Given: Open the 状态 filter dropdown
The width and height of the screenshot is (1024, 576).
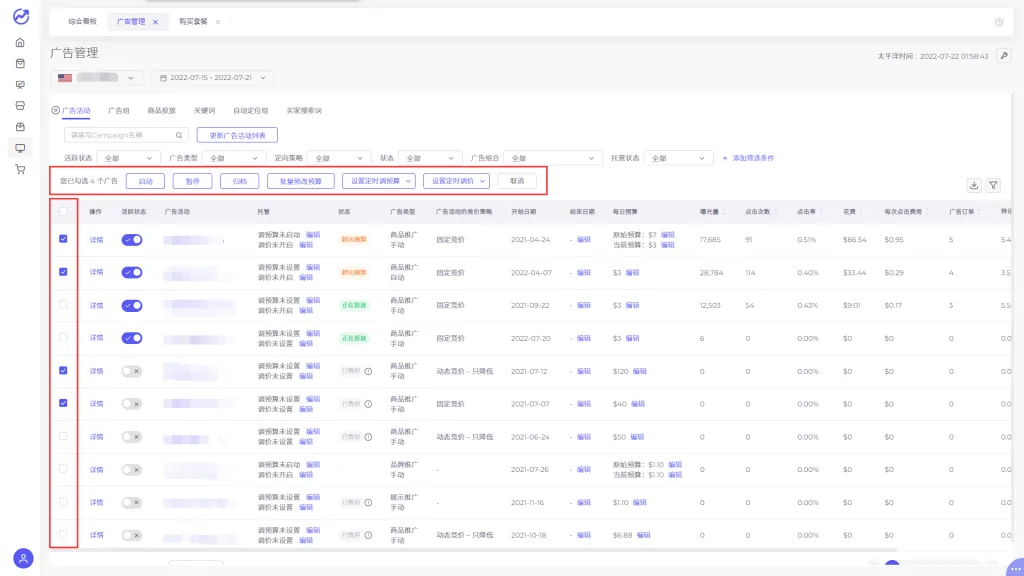Looking at the screenshot, I should coord(430,158).
